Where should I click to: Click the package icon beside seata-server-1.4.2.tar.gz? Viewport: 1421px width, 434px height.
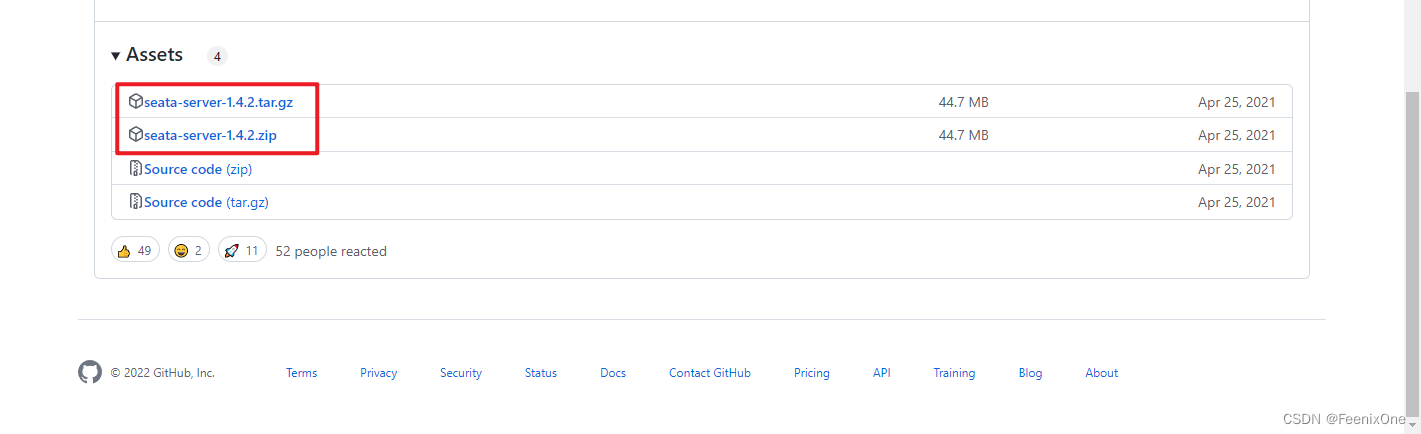click(136, 101)
